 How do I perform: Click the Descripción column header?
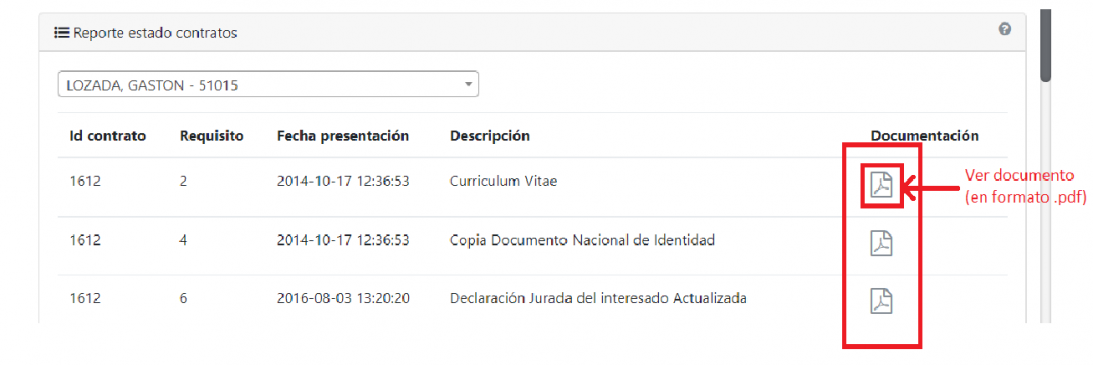[x=490, y=135]
